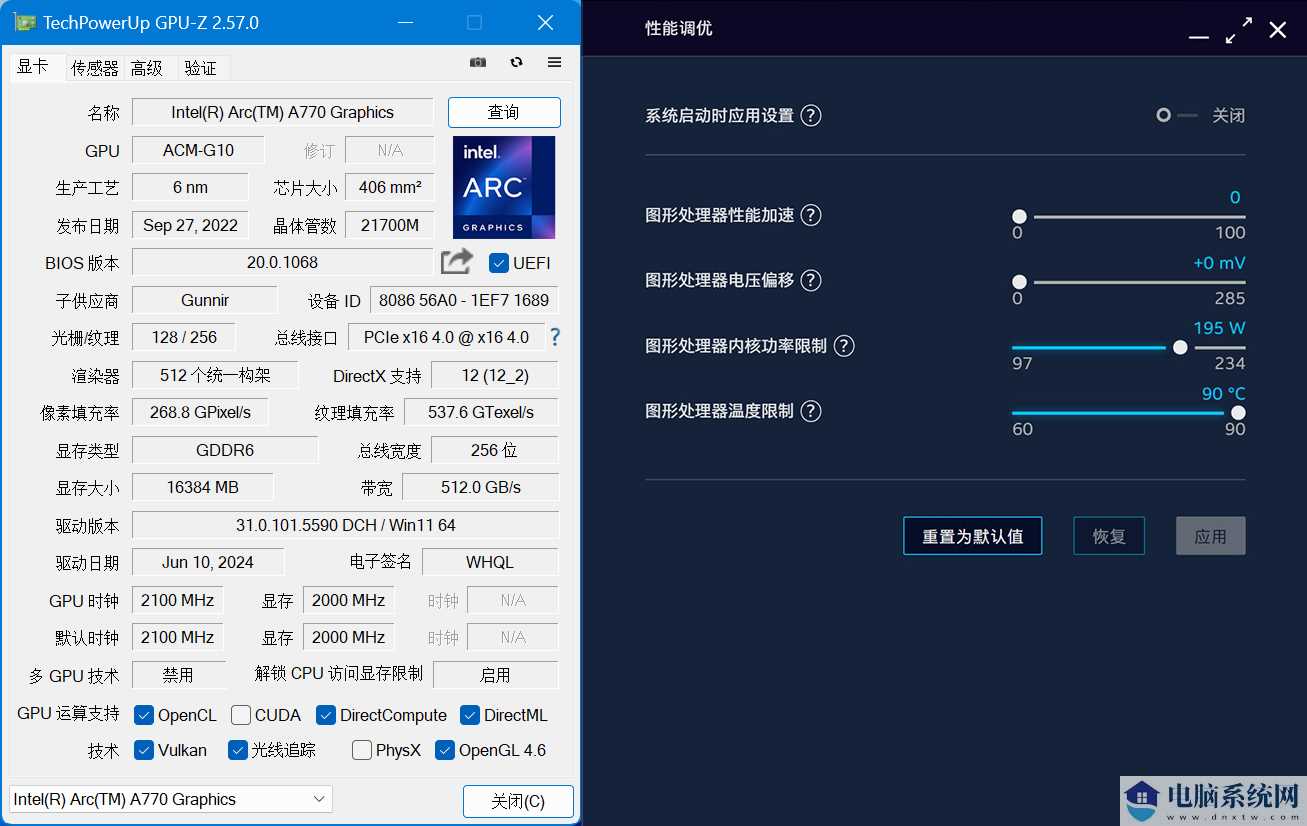Click the 生产工艺 value 6 nm
Screen dimensions: 1307x826
point(190,187)
